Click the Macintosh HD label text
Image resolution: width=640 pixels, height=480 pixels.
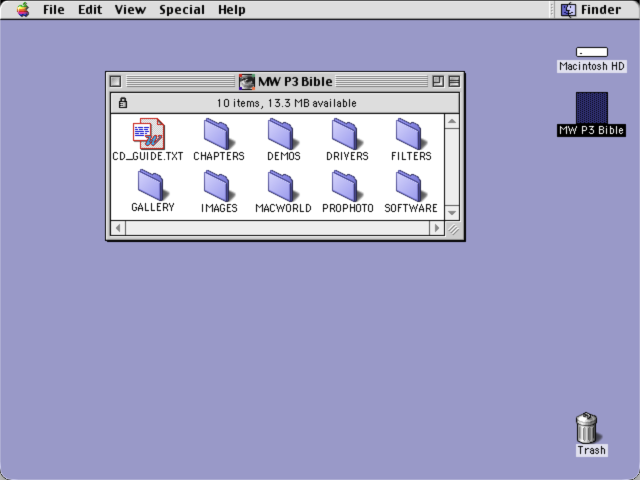pos(592,66)
